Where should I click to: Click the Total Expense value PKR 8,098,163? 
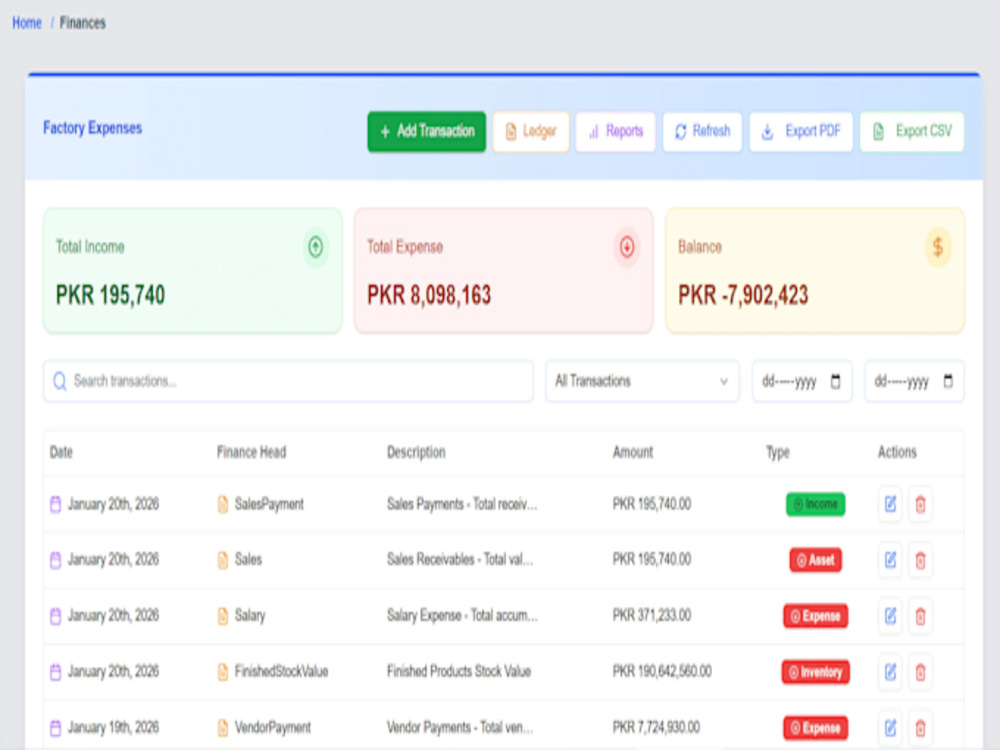[x=429, y=295]
